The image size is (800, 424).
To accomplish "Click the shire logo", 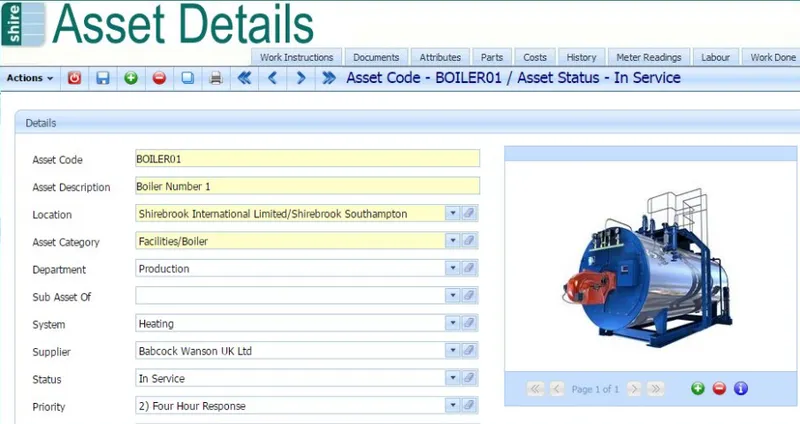I will 23,24.
